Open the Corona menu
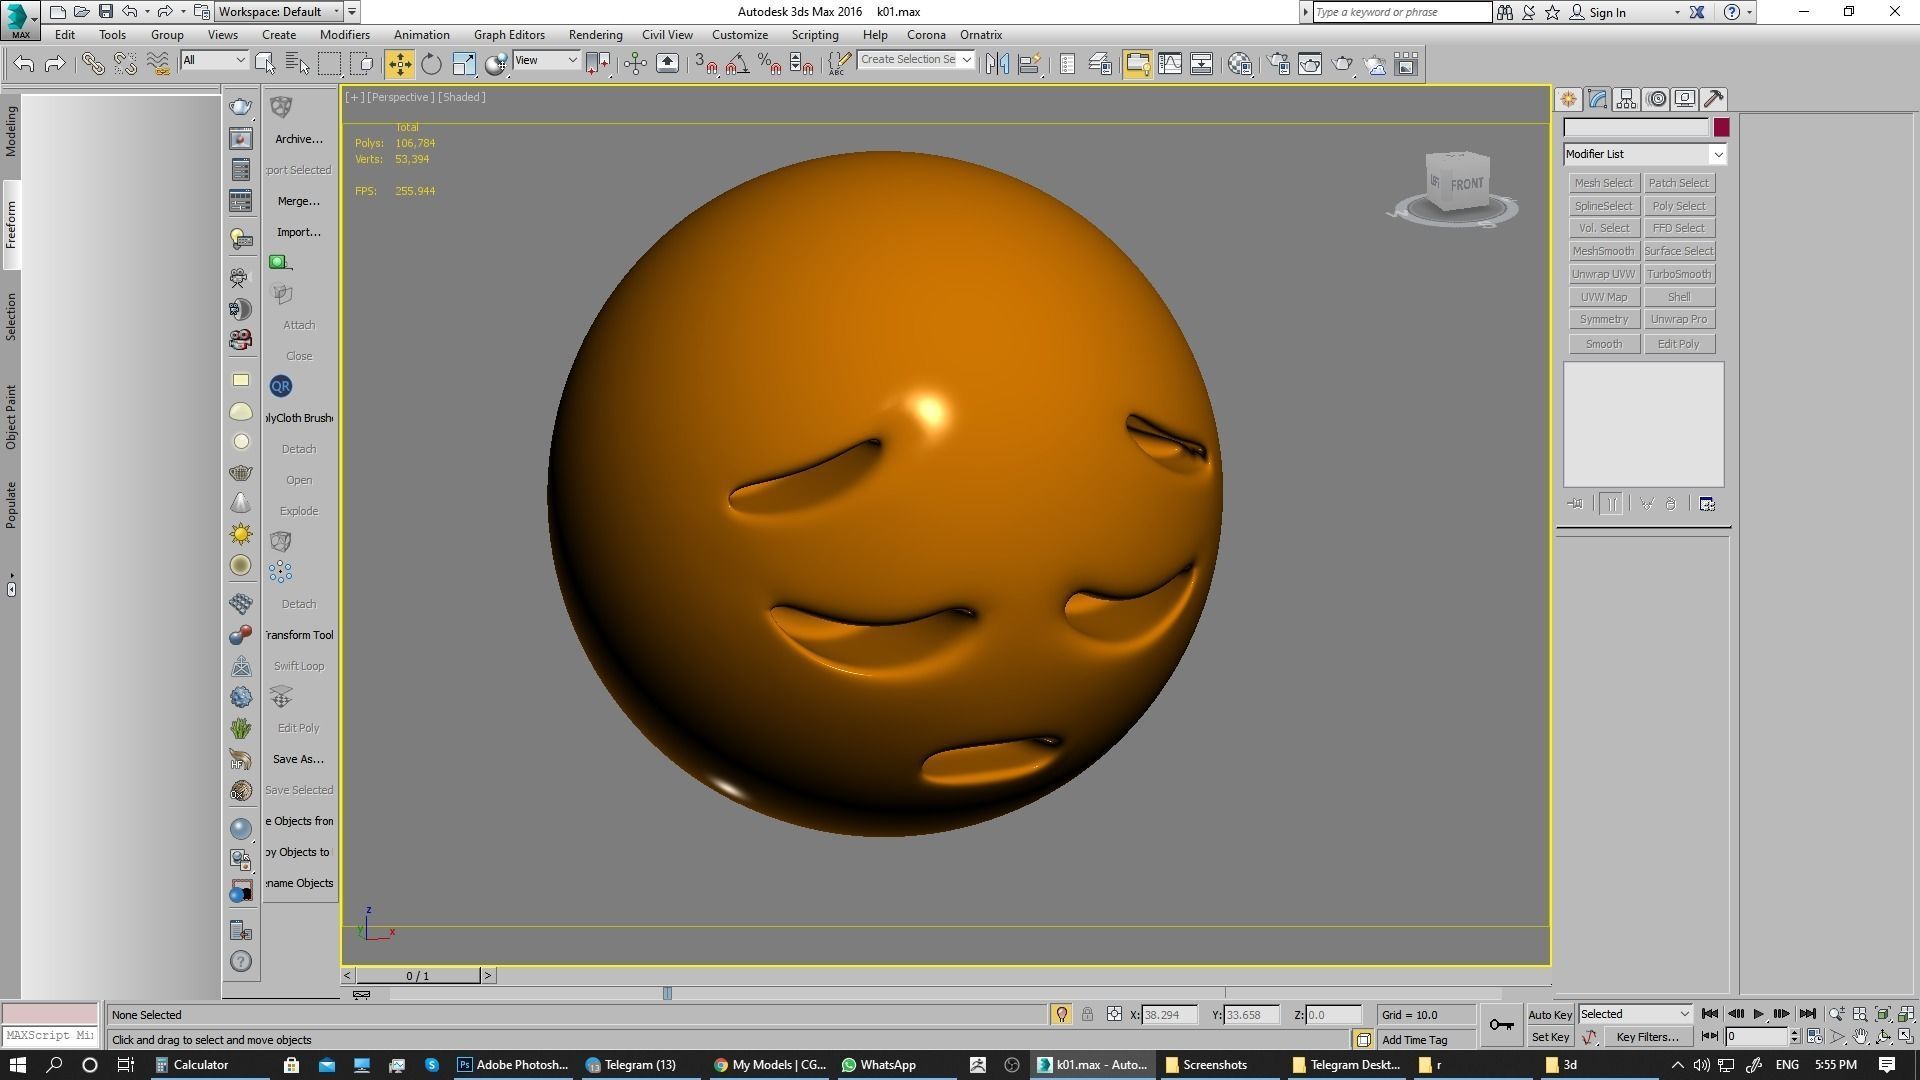Screen dimensions: 1920x1080 [926, 35]
